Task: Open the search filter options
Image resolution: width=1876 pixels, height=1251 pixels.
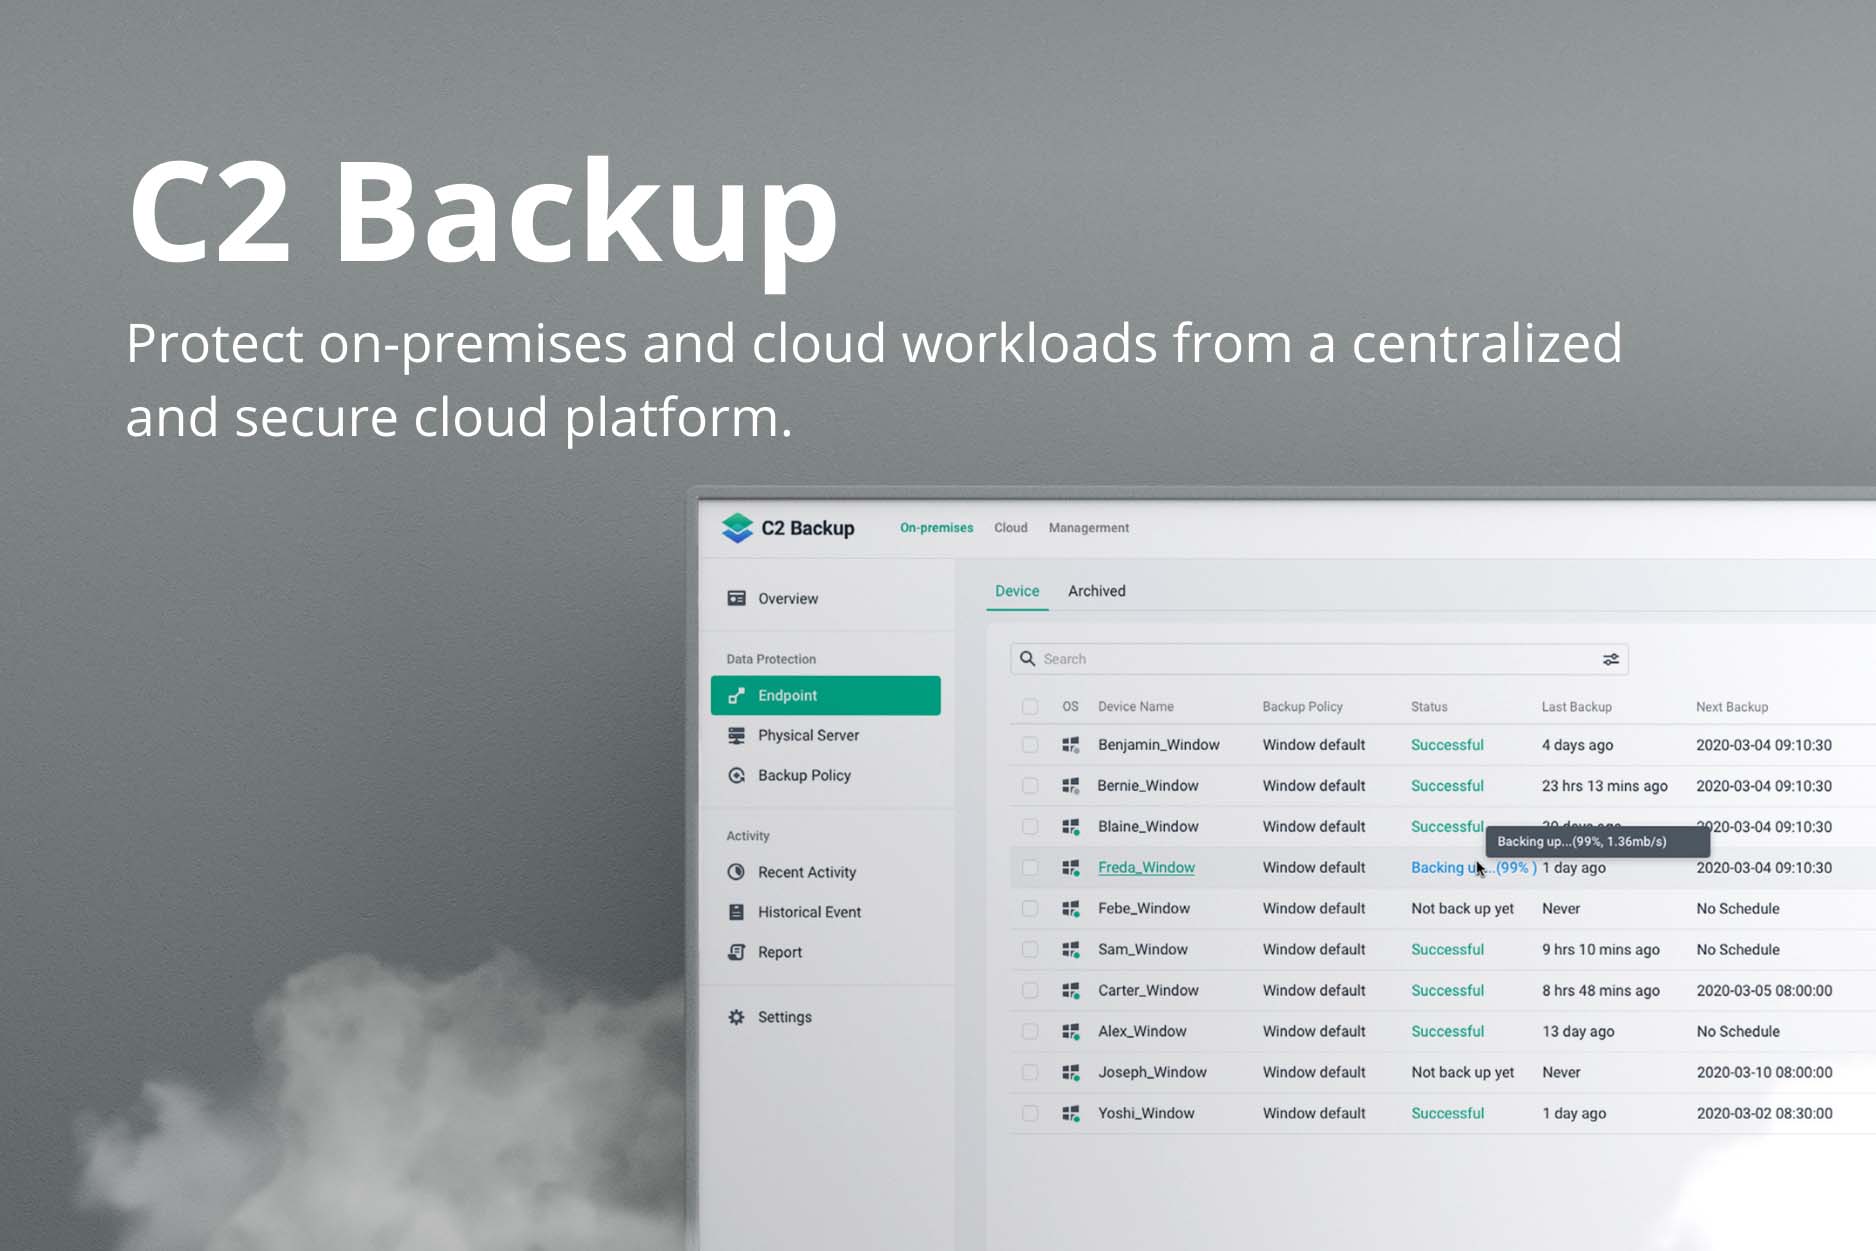Action: coord(1611,659)
